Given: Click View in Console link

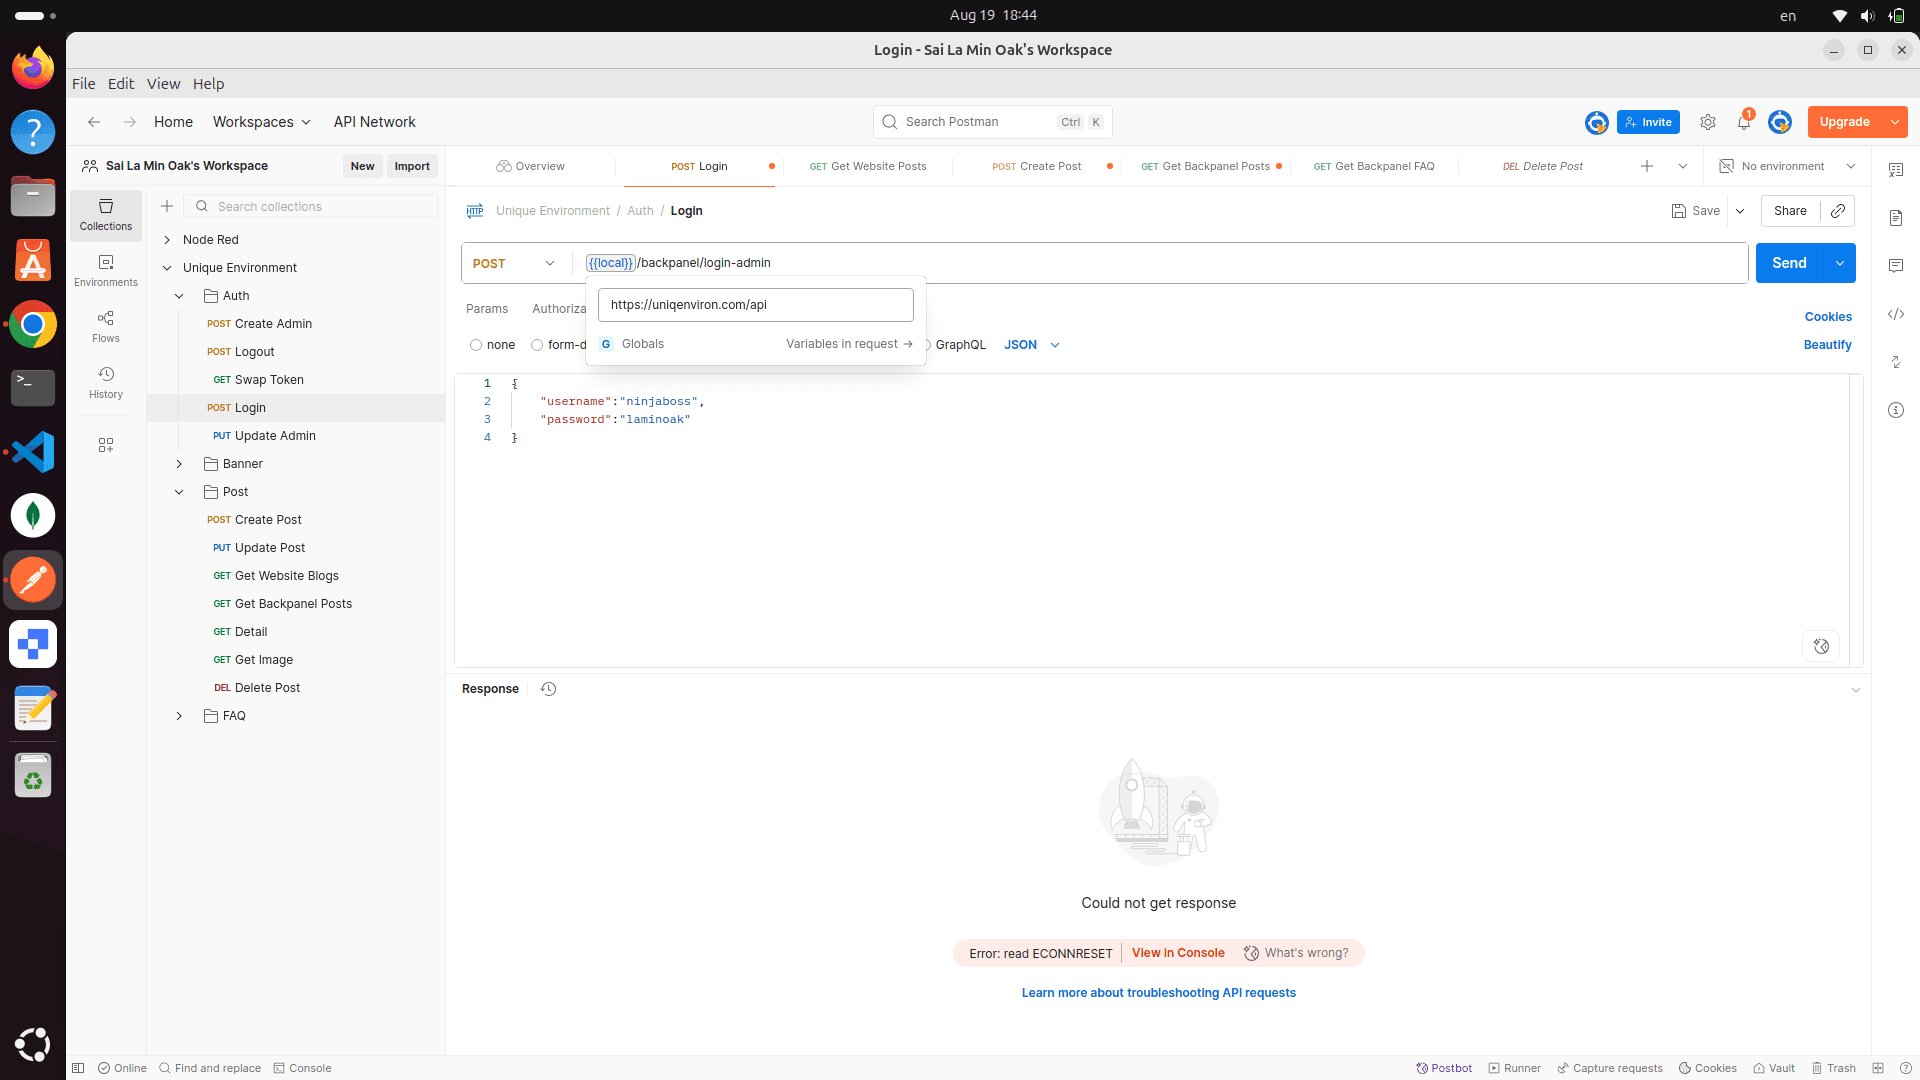Looking at the screenshot, I should point(1178,953).
